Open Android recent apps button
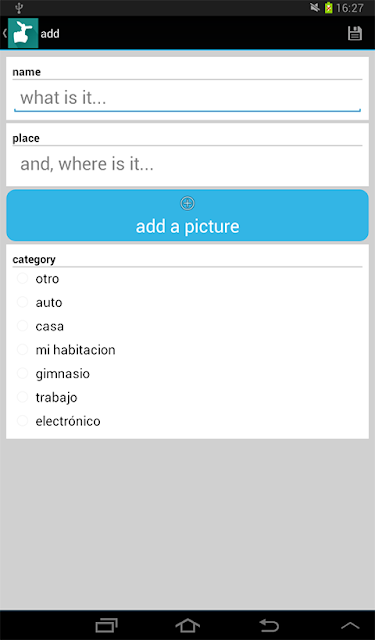 click(x=107, y=624)
